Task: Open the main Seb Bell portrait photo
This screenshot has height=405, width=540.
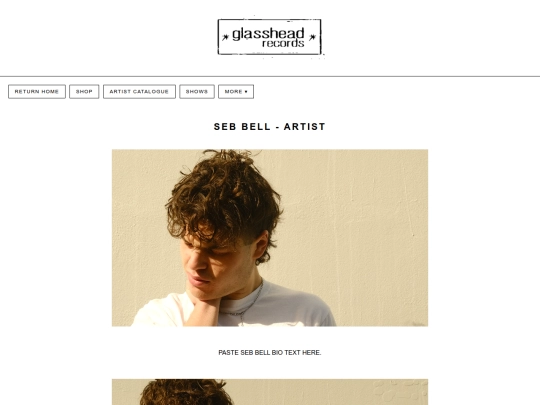Action: point(270,238)
